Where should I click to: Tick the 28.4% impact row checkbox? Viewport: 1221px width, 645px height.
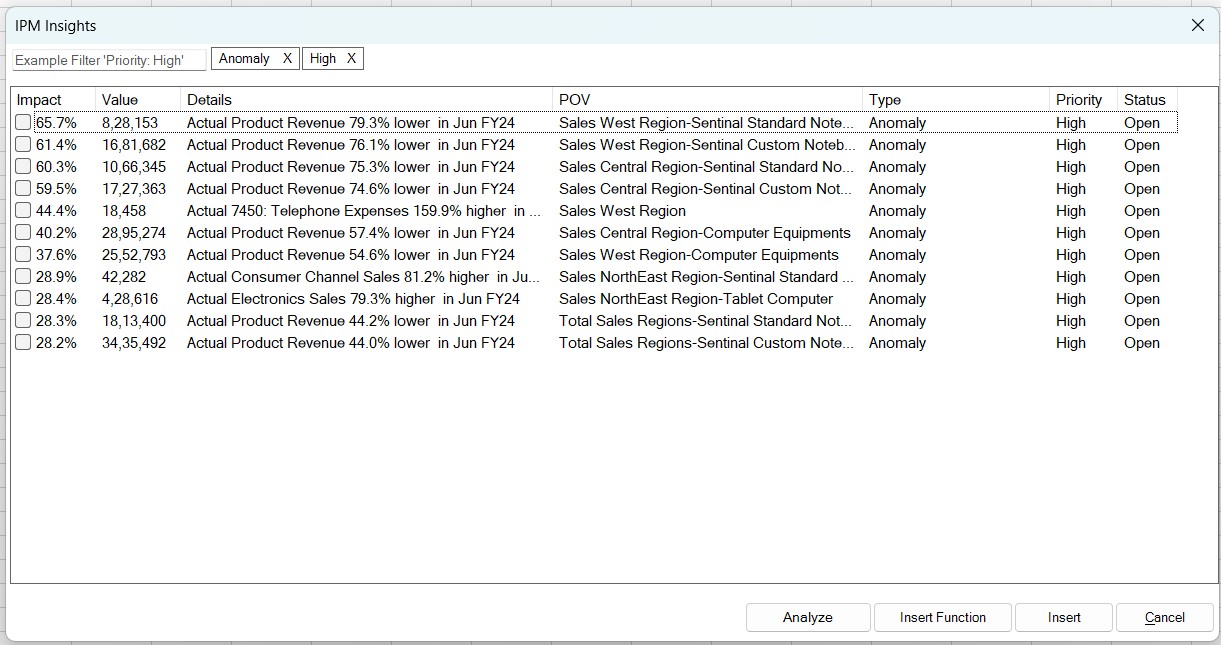click(x=23, y=298)
